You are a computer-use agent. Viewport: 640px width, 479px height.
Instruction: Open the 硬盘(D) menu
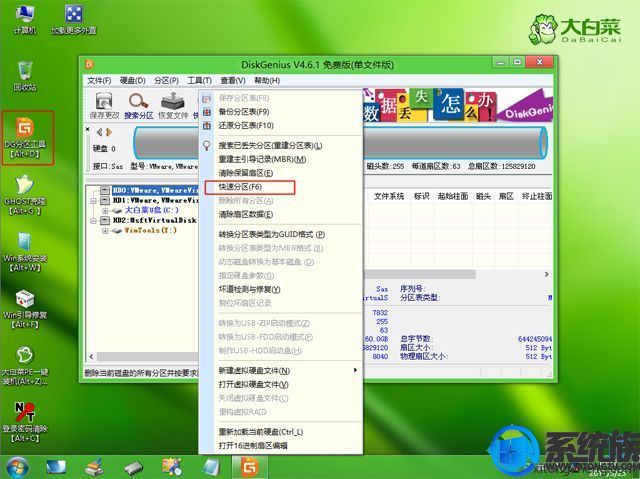(133, 80)
